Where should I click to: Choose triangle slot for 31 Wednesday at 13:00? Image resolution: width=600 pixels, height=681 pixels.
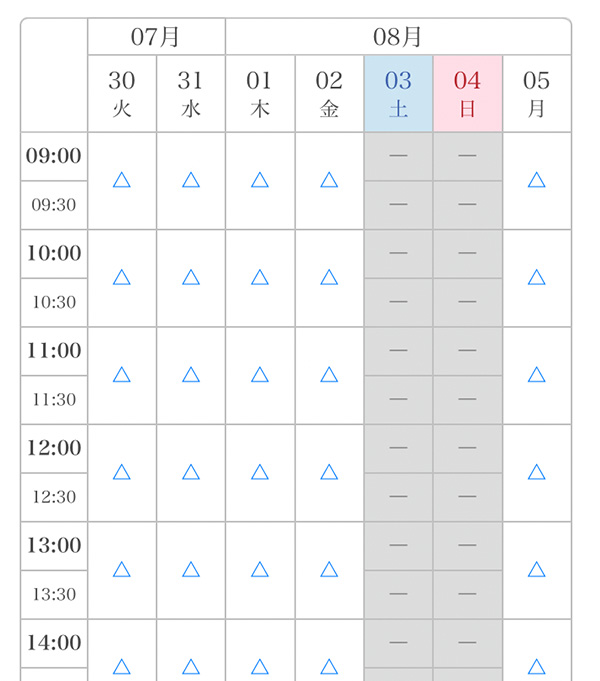(x=191, y=569)
